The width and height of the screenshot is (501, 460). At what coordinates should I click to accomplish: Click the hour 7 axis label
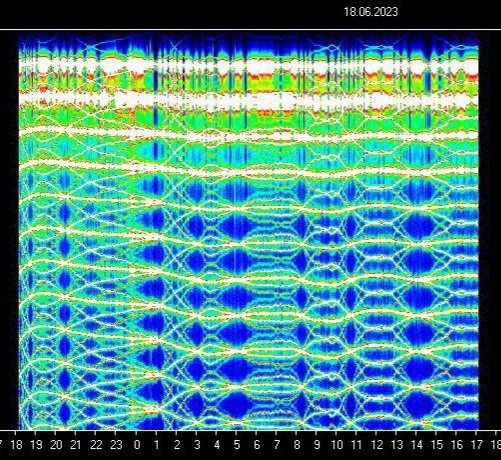[x=277, y=445]
